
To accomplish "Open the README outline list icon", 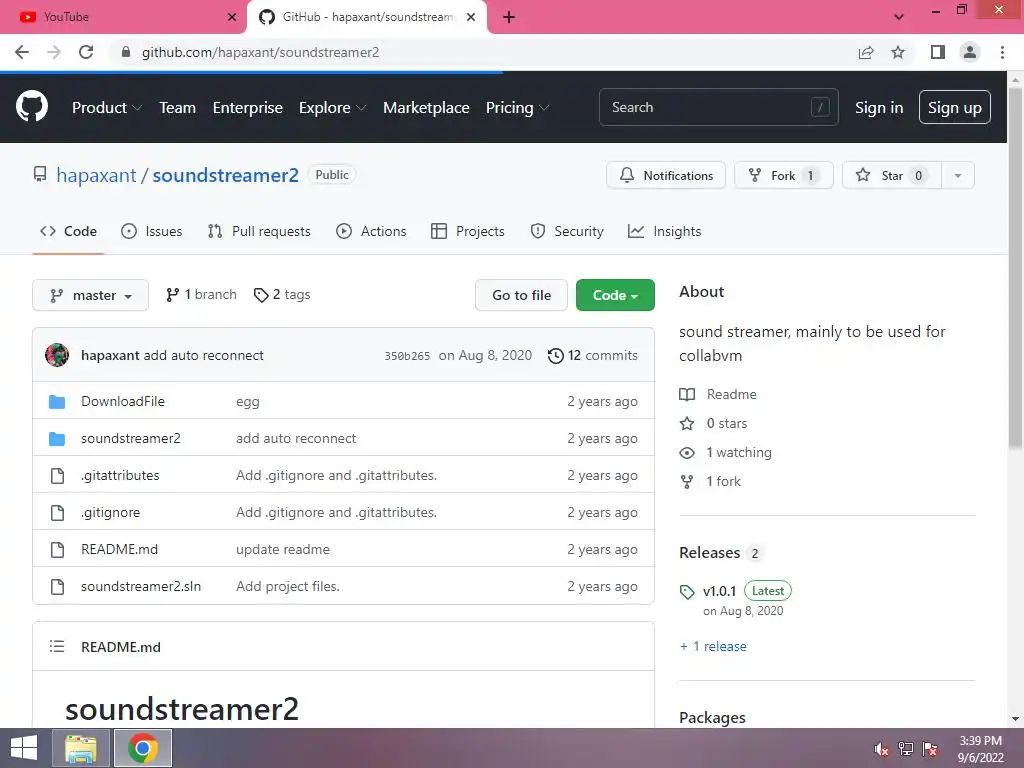I will (x=57, y=647).
